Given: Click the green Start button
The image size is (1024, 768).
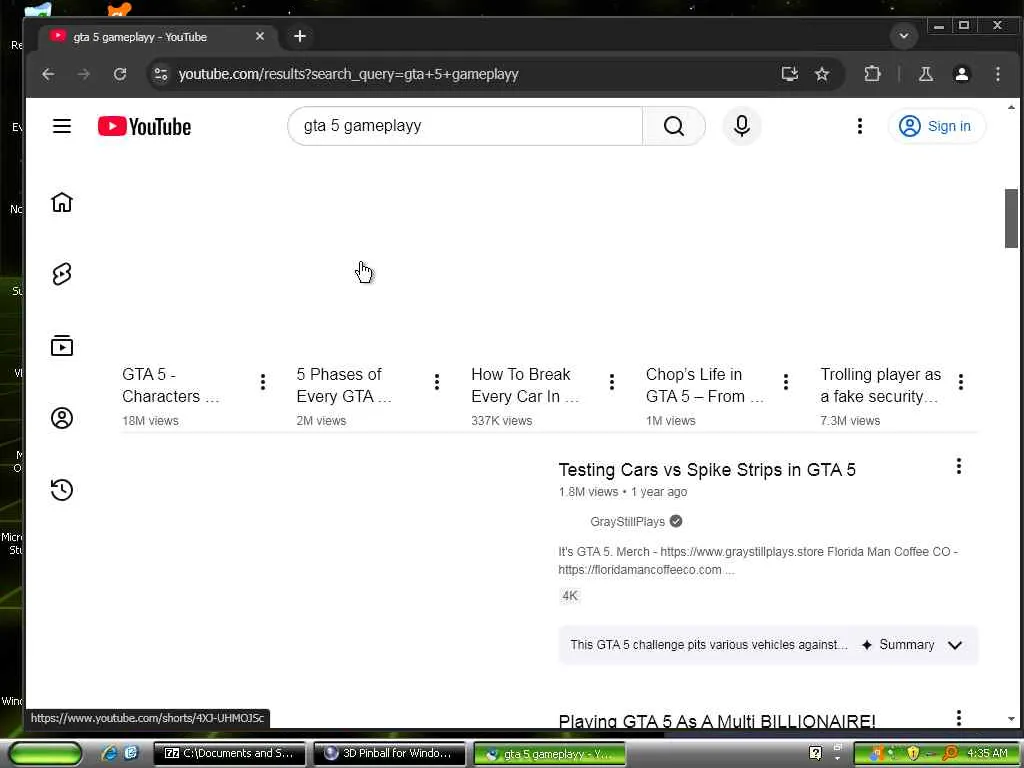Looking at the screenshot, I should (44, 753).
